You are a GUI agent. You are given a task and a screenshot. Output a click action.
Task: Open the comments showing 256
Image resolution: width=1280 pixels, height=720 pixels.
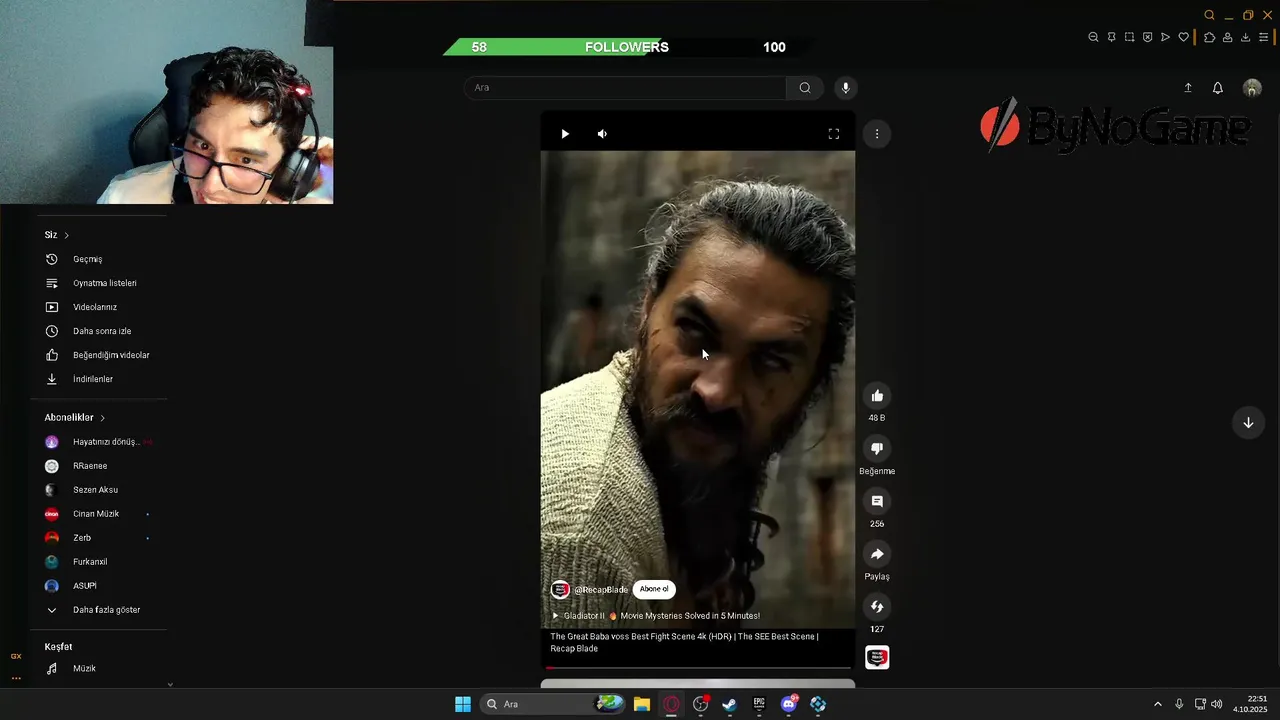tap(877, 501)
